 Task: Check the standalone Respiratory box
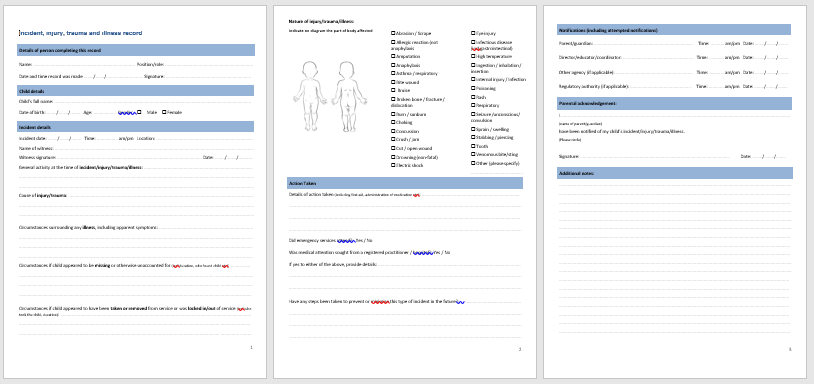473,105
